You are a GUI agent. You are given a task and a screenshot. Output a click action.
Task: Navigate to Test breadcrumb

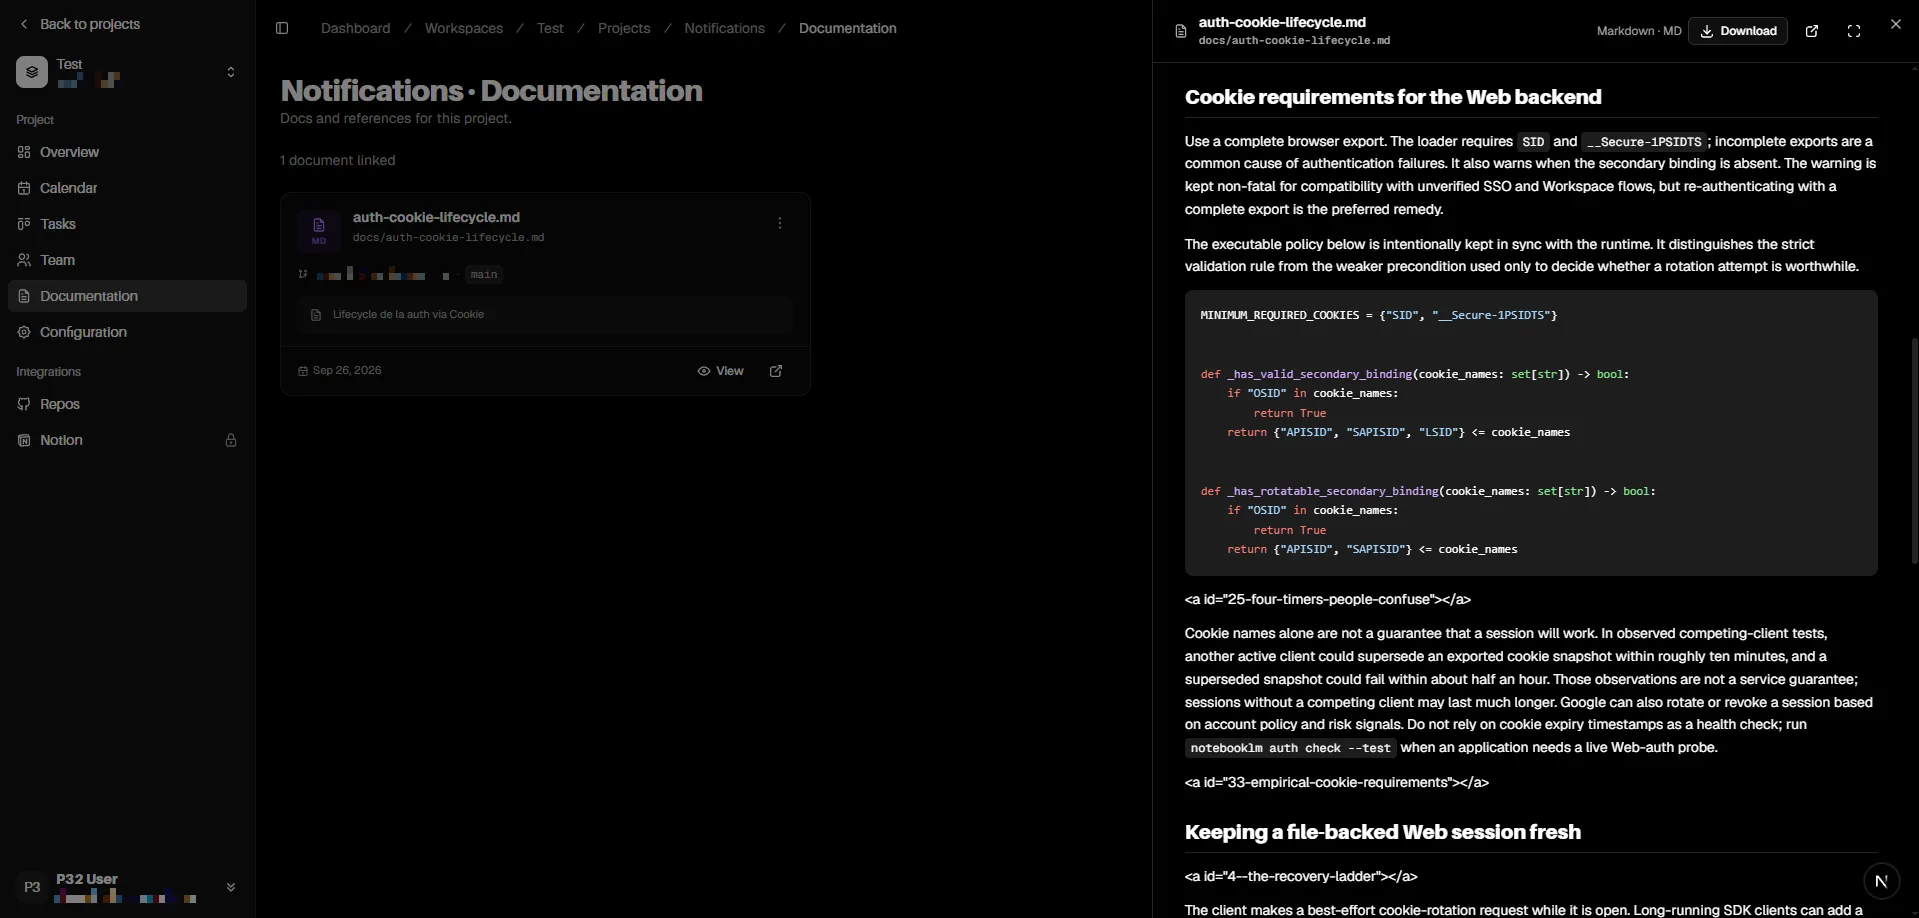click(x=550, y=28)
